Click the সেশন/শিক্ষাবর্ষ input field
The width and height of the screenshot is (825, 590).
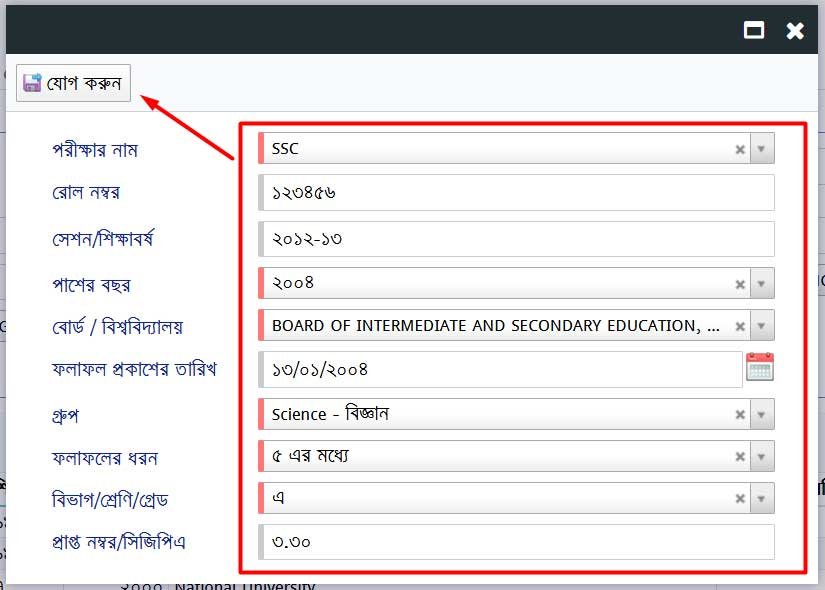pyautogui.click(x=515, y=239)
